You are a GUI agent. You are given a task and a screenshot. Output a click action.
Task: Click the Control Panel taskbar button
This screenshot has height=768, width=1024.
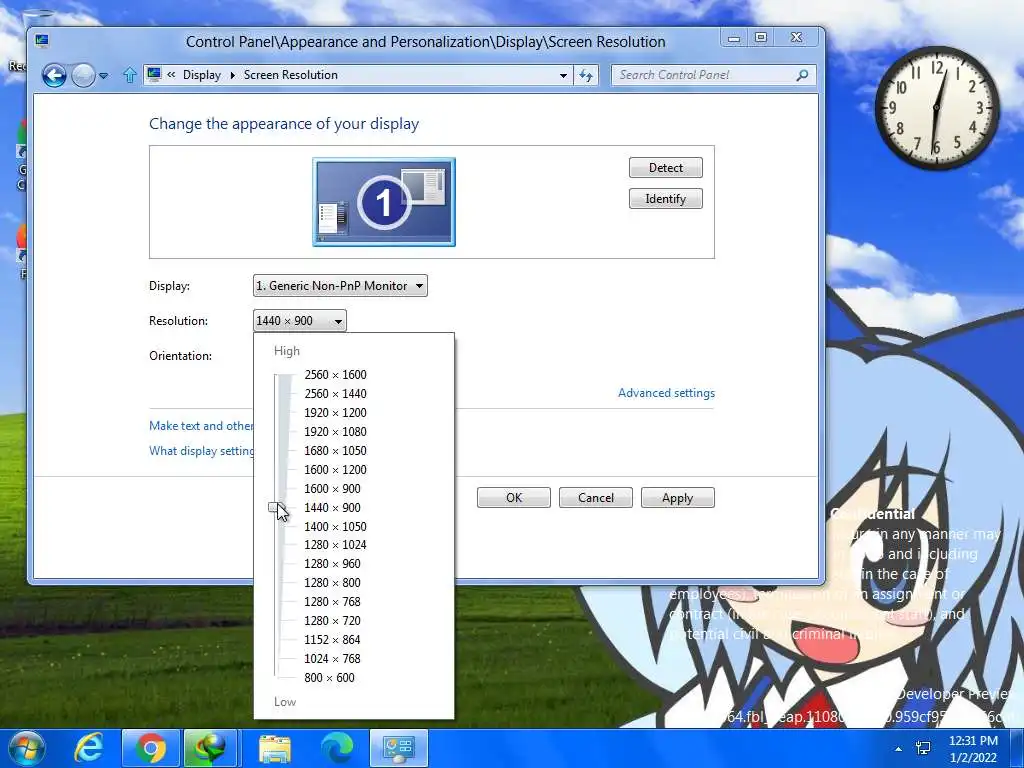(399, 748)
